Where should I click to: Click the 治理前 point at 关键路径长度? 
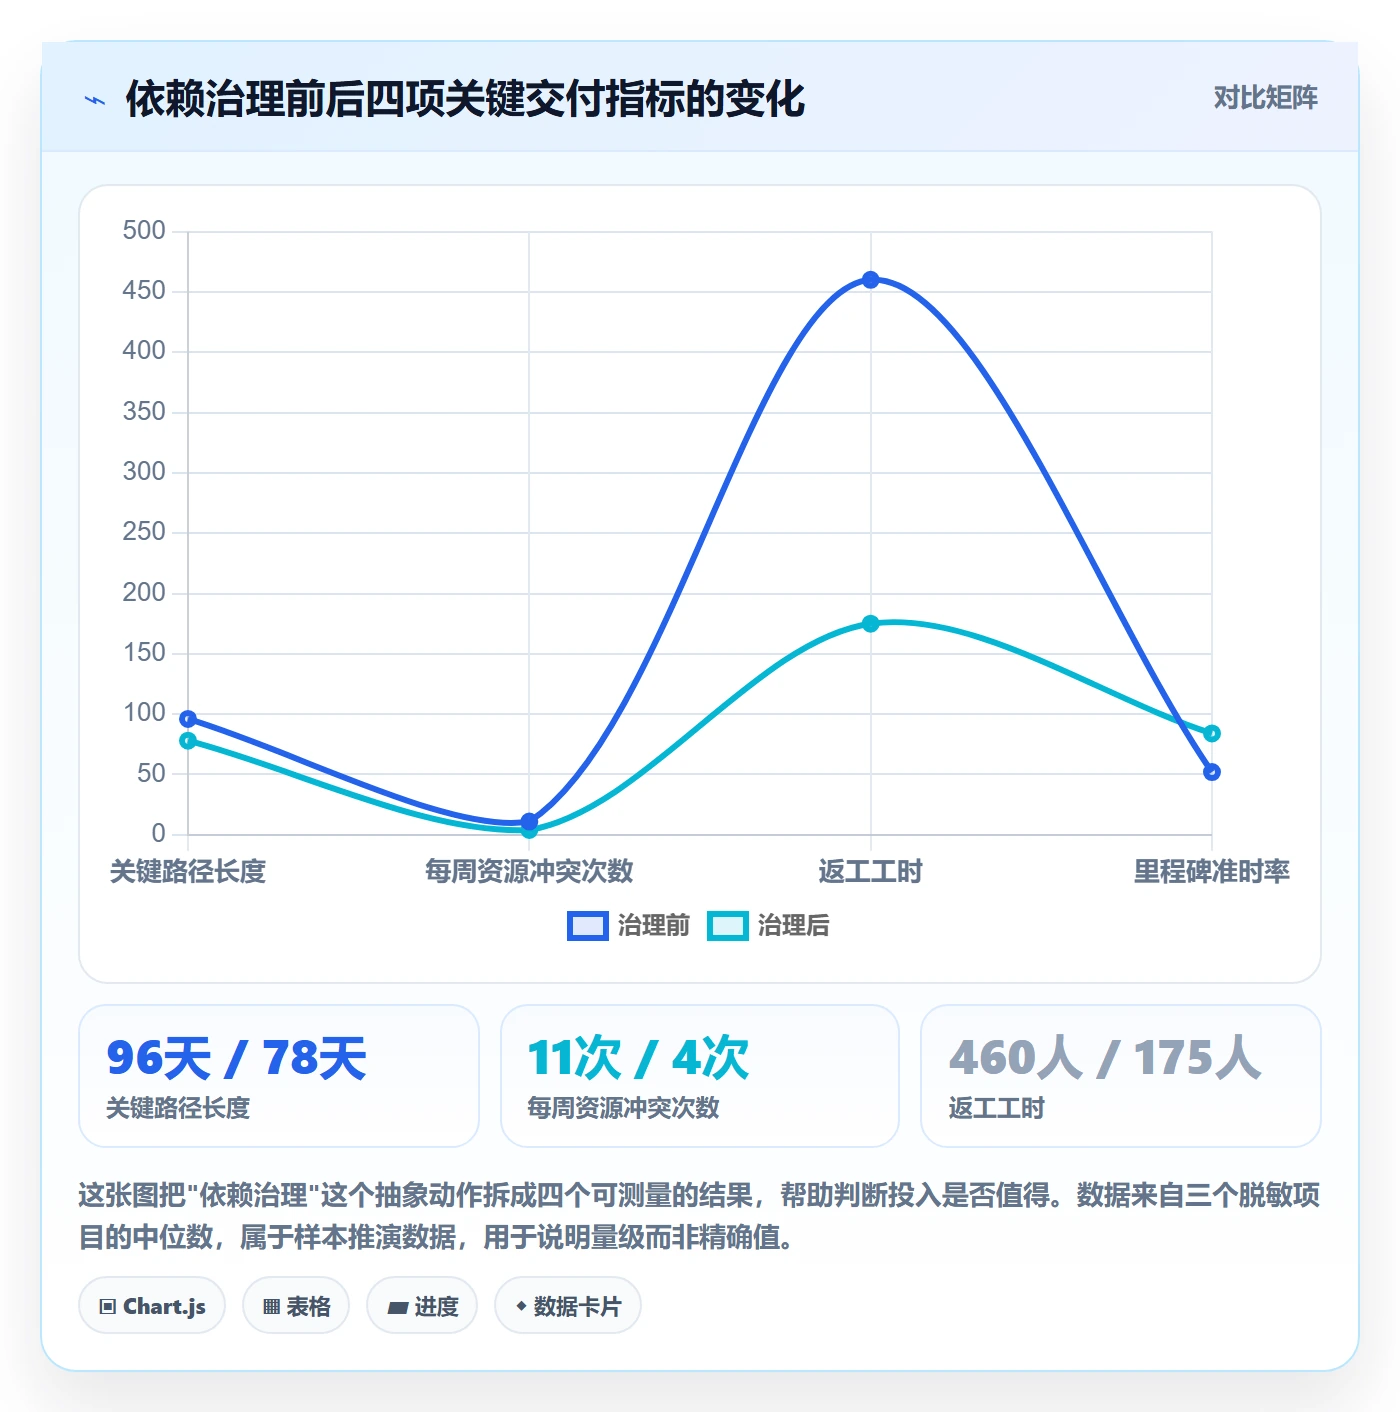click(x=188, y=719)
